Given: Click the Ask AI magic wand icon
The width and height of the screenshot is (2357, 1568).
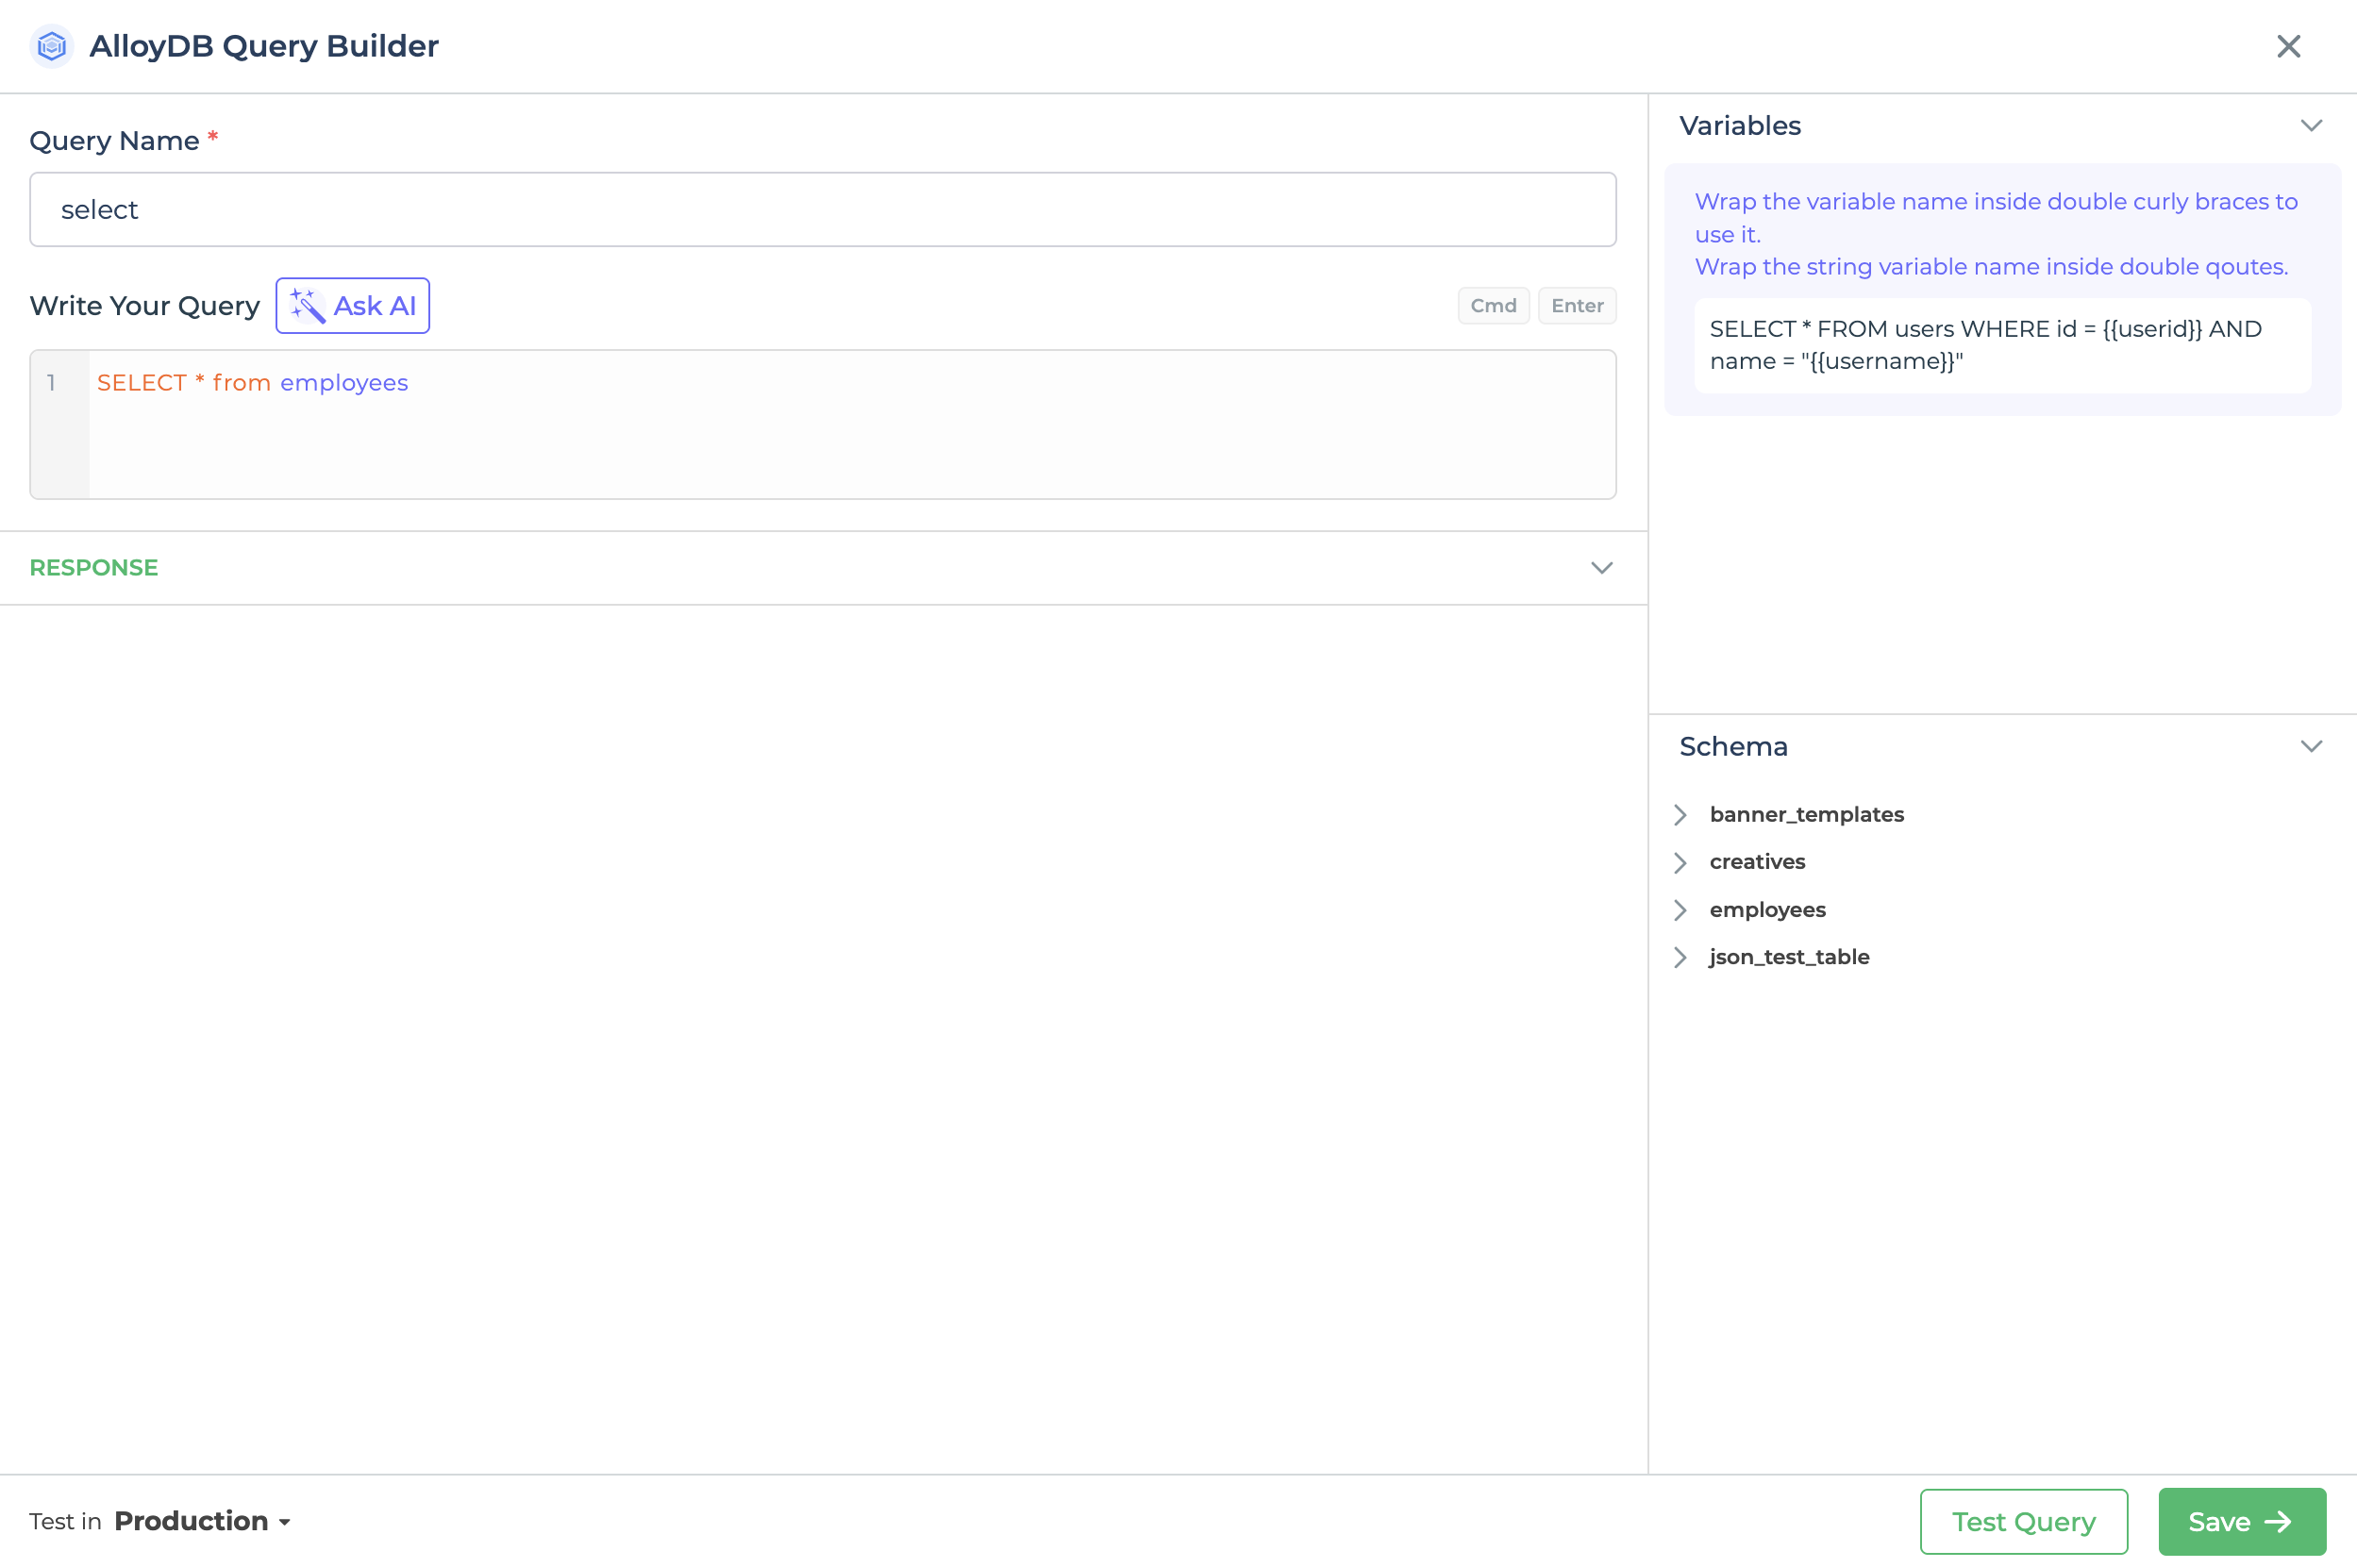Looking at the screenshot, I should pyautogui.click(x=307, y=306).
